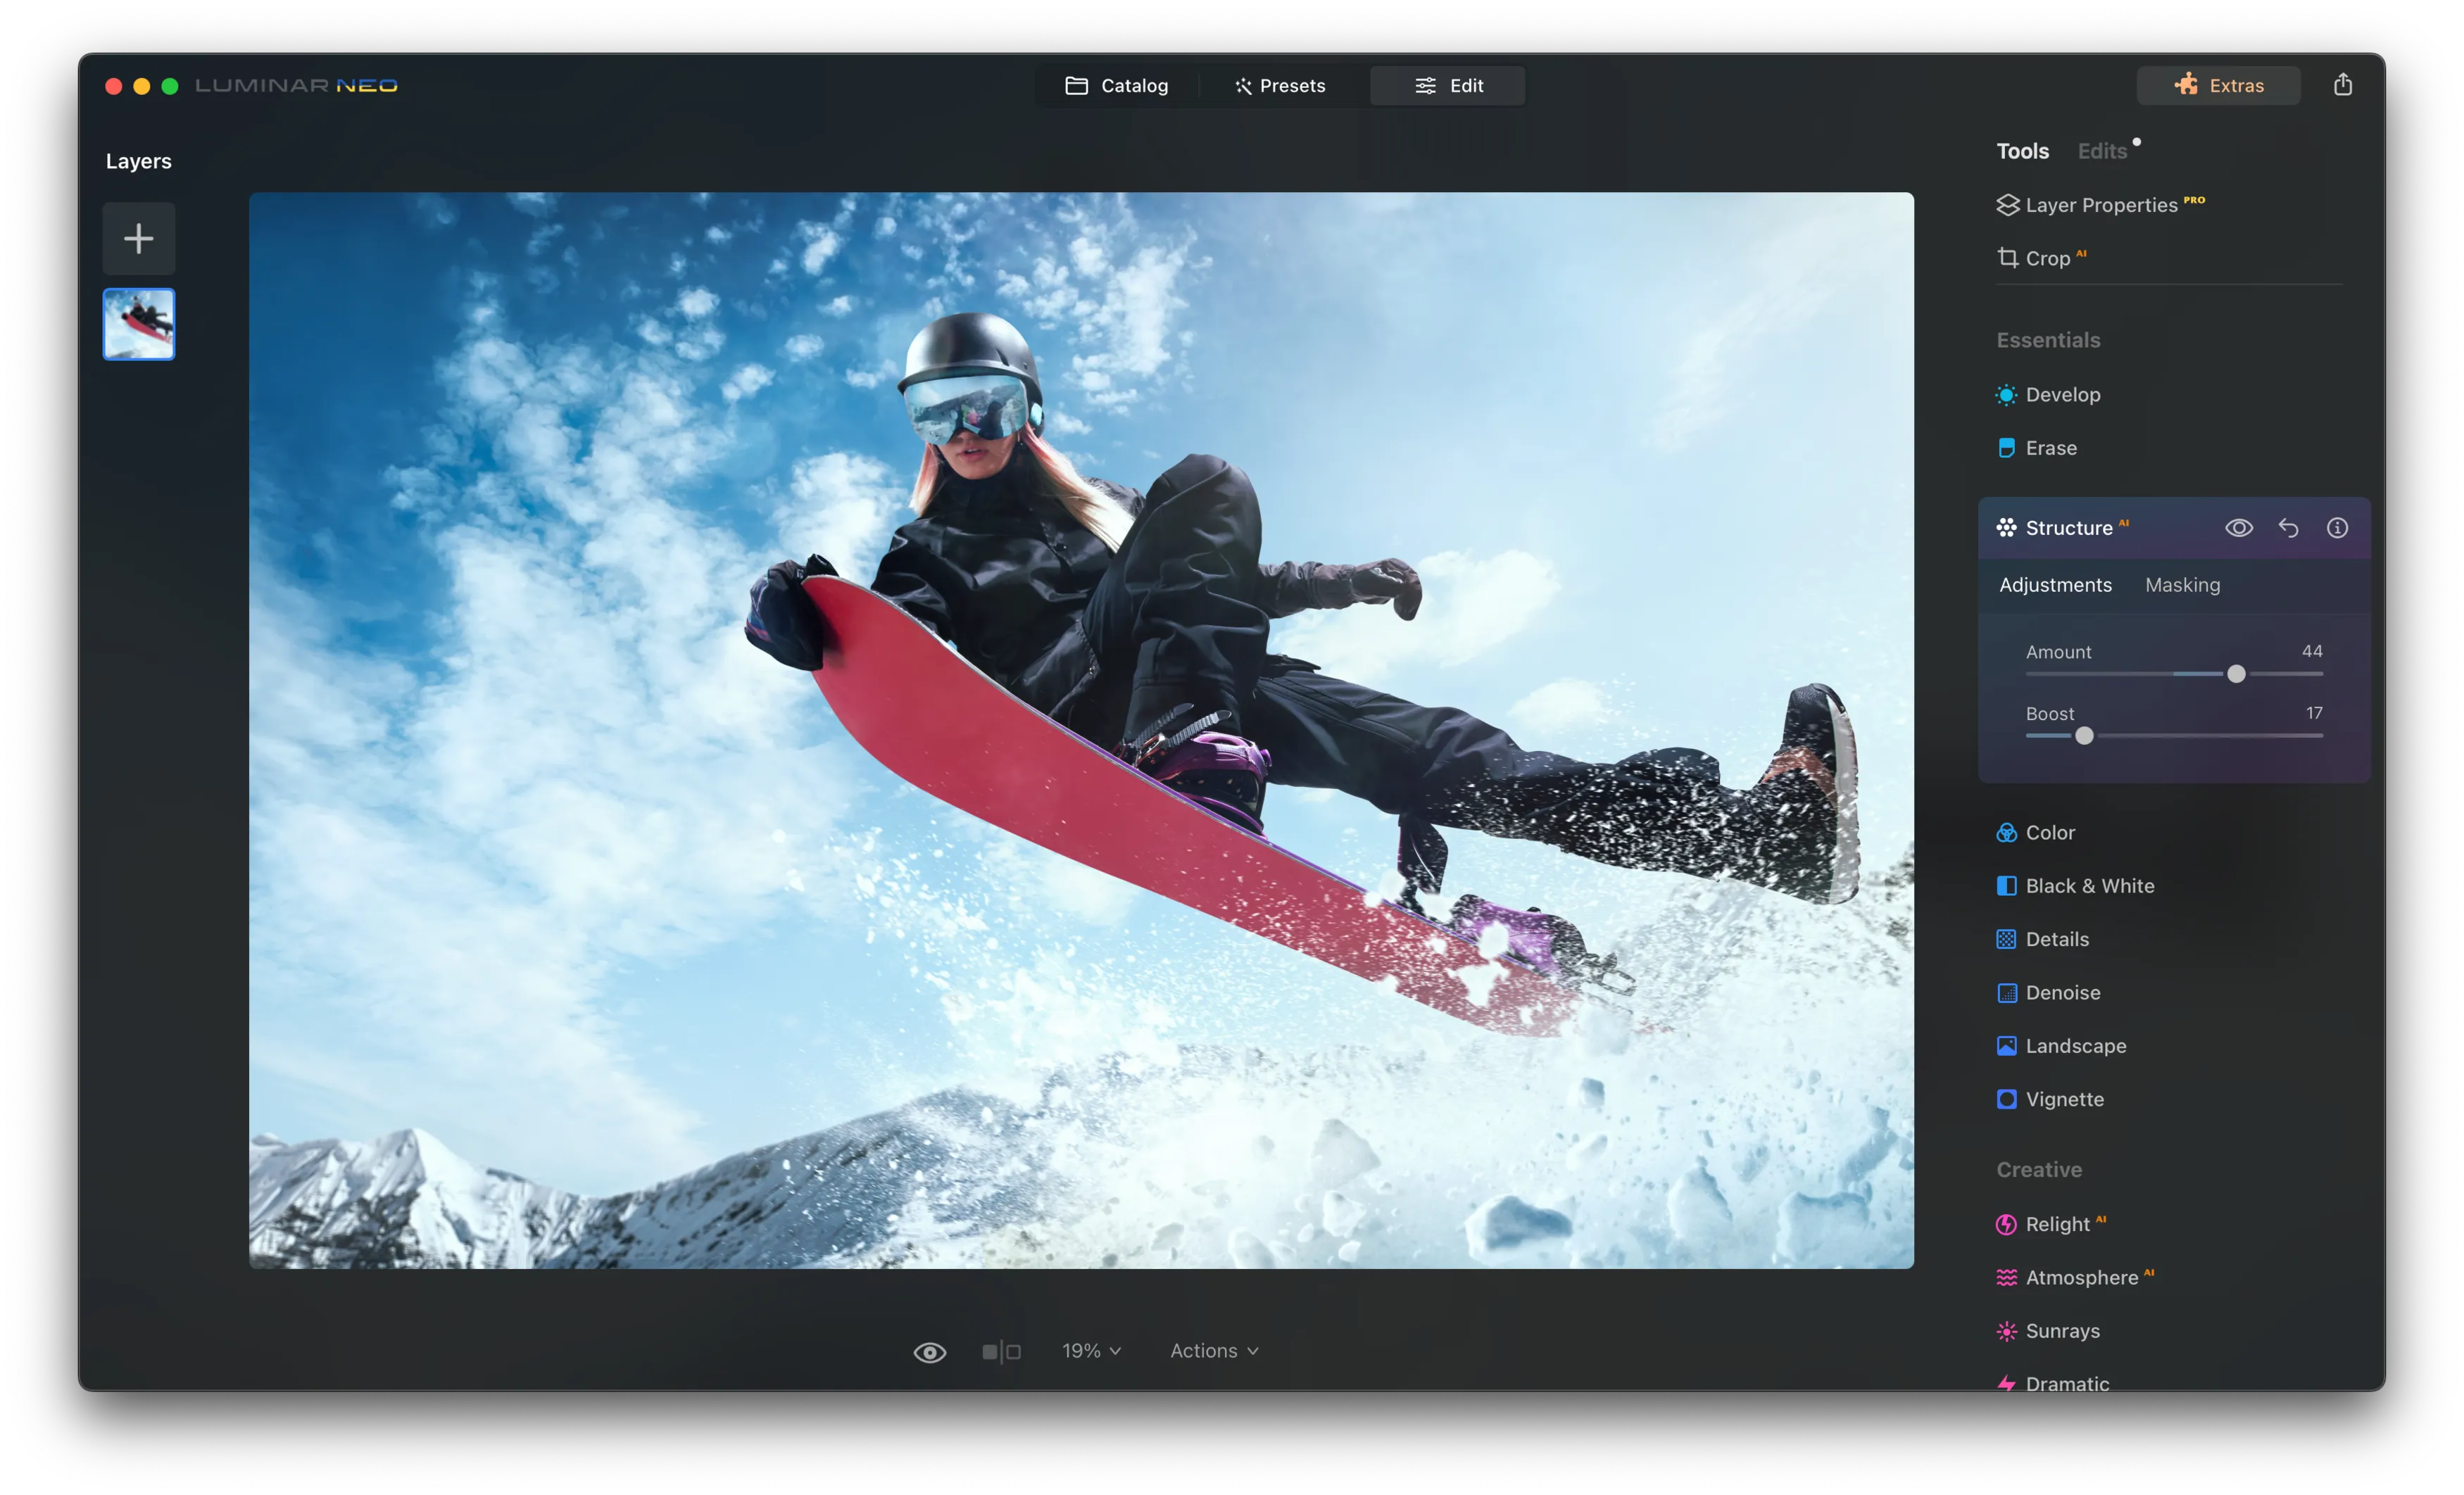Reset Structure adjustments with undo arrow
This screenshot has width=2464, height=1495.
point(2288,528)
